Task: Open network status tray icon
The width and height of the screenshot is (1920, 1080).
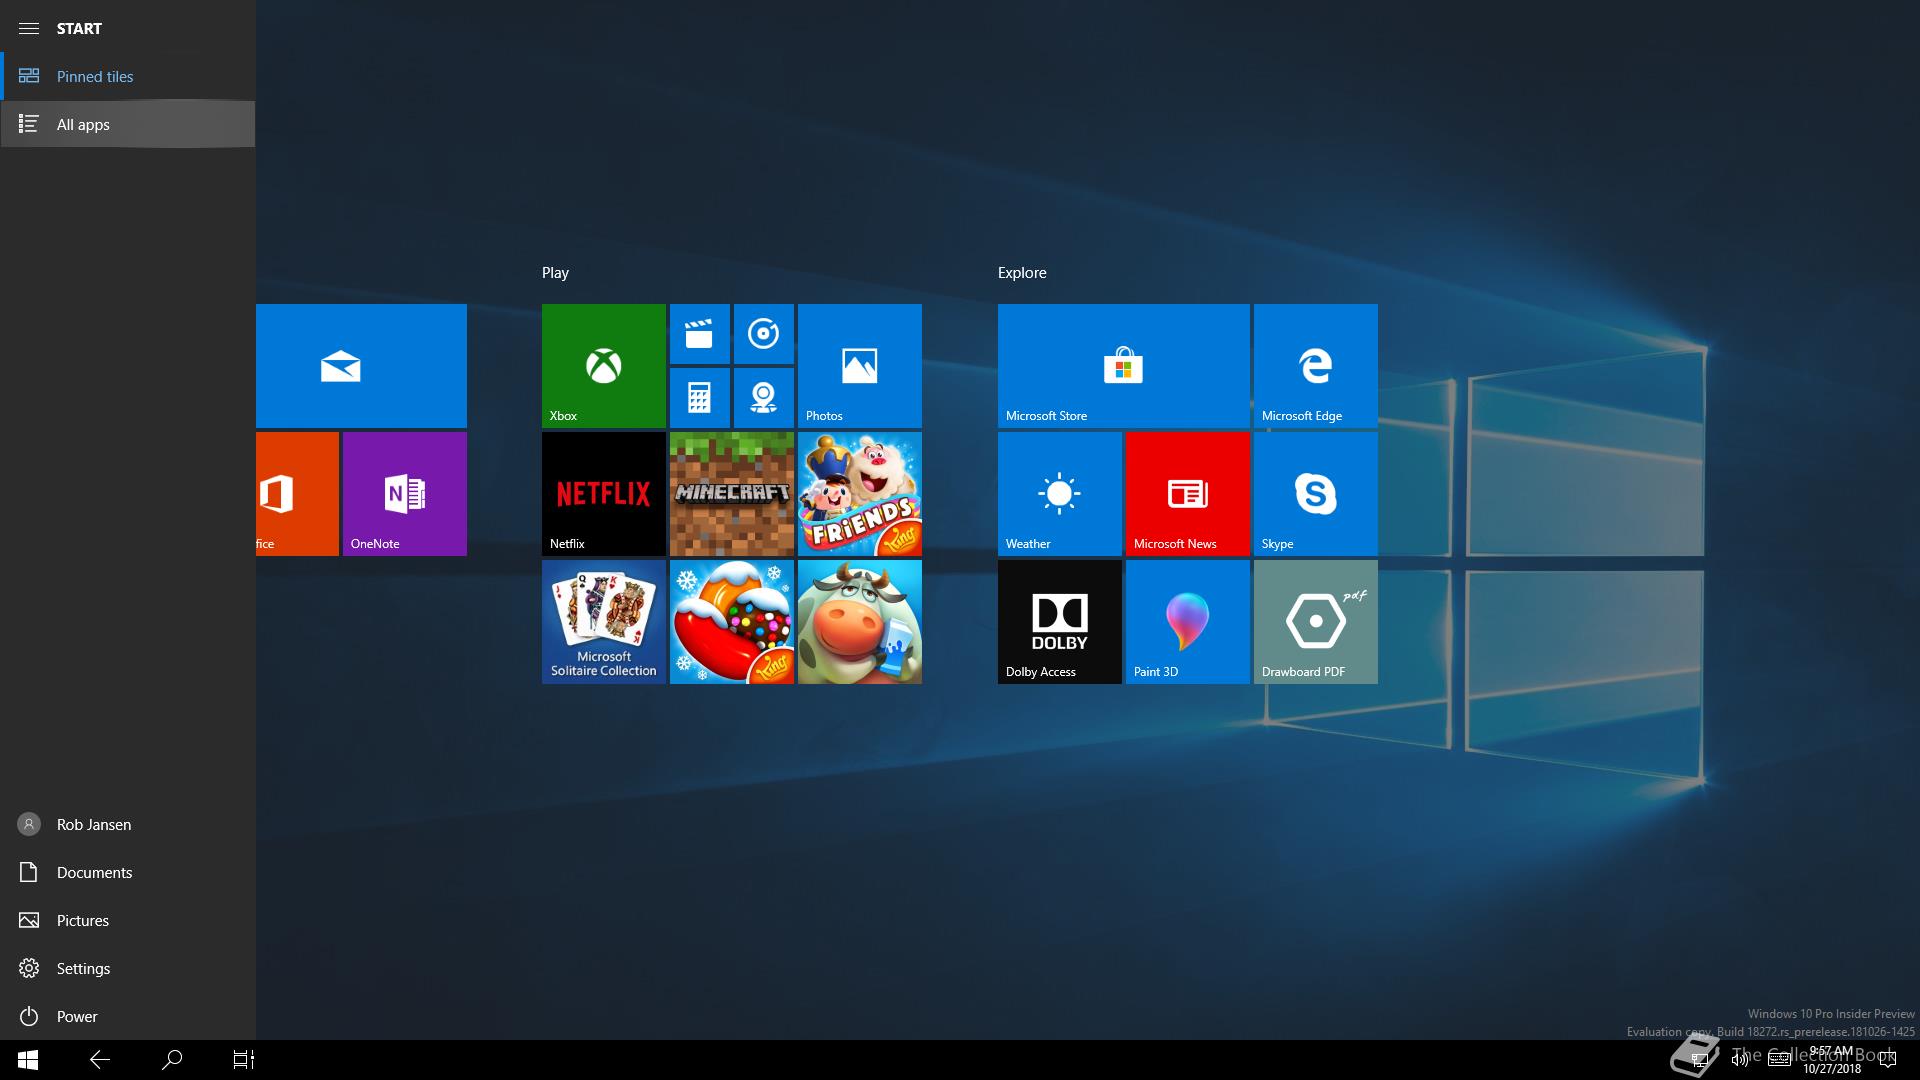Action: [x=1699, y=1060]
